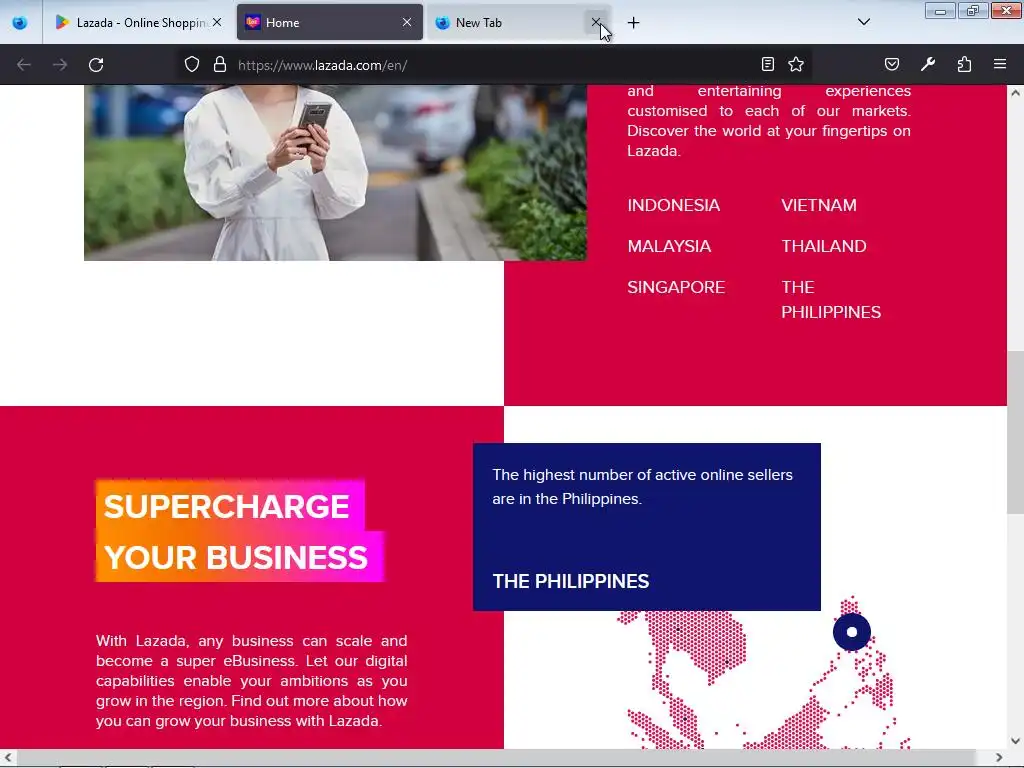
Task: Toggle reader view icon
Action: (x=768, y=64)
